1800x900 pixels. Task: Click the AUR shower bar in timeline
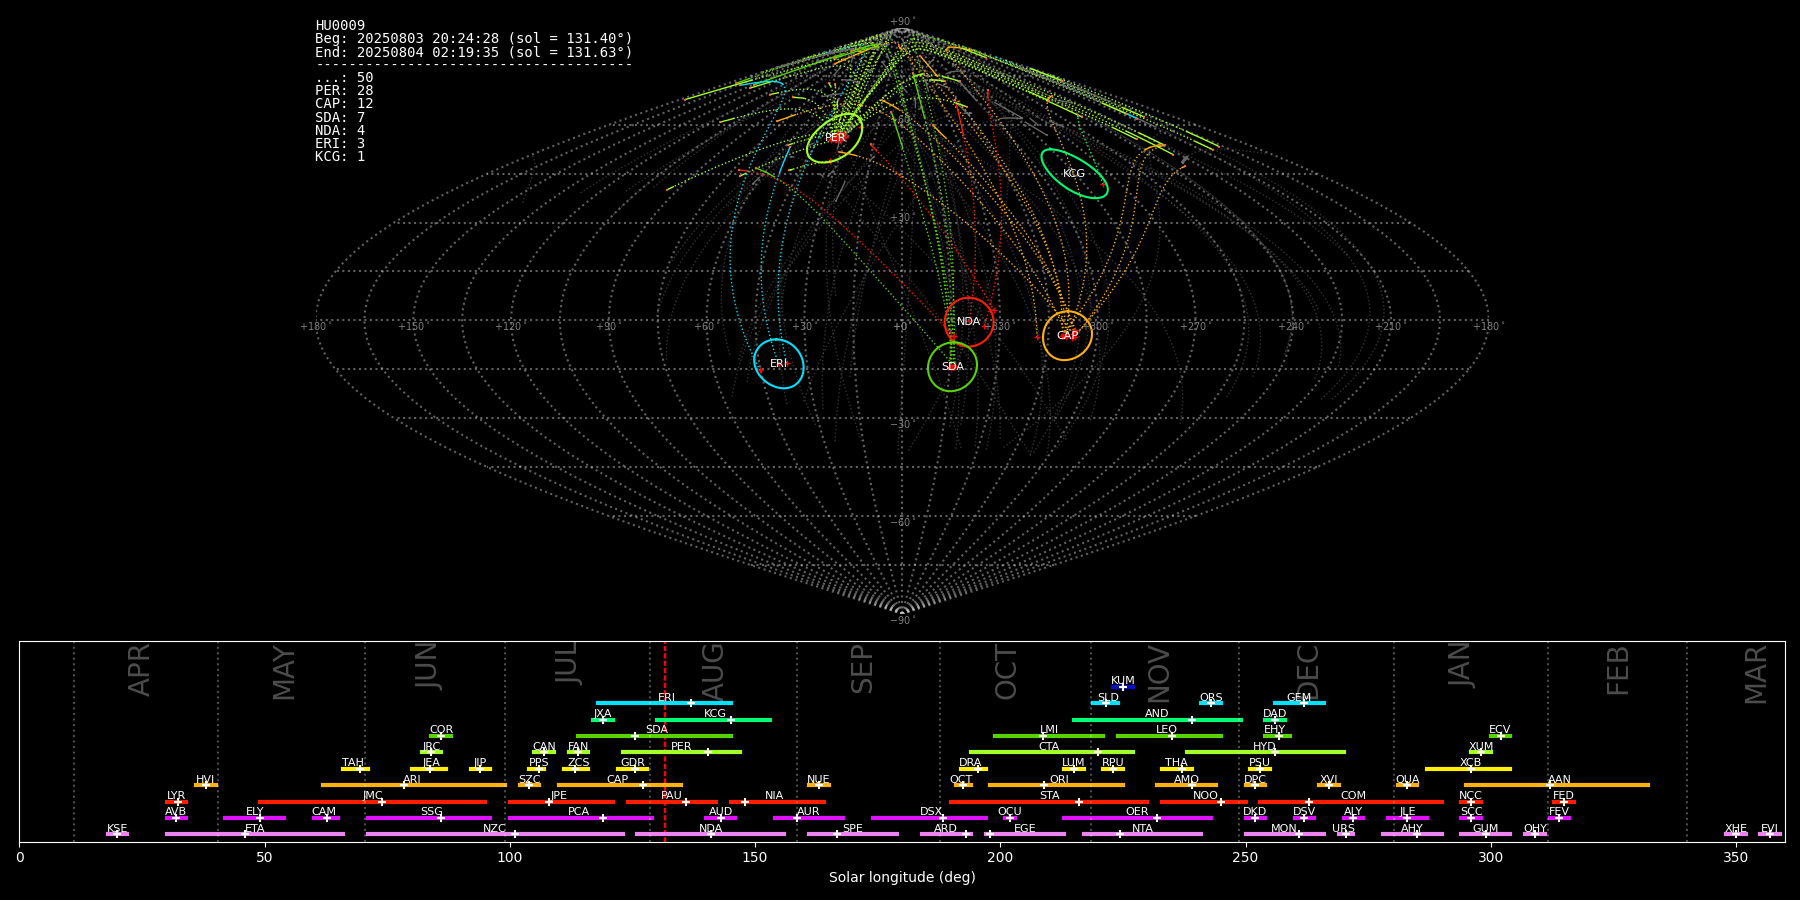[x=808, y=818]
